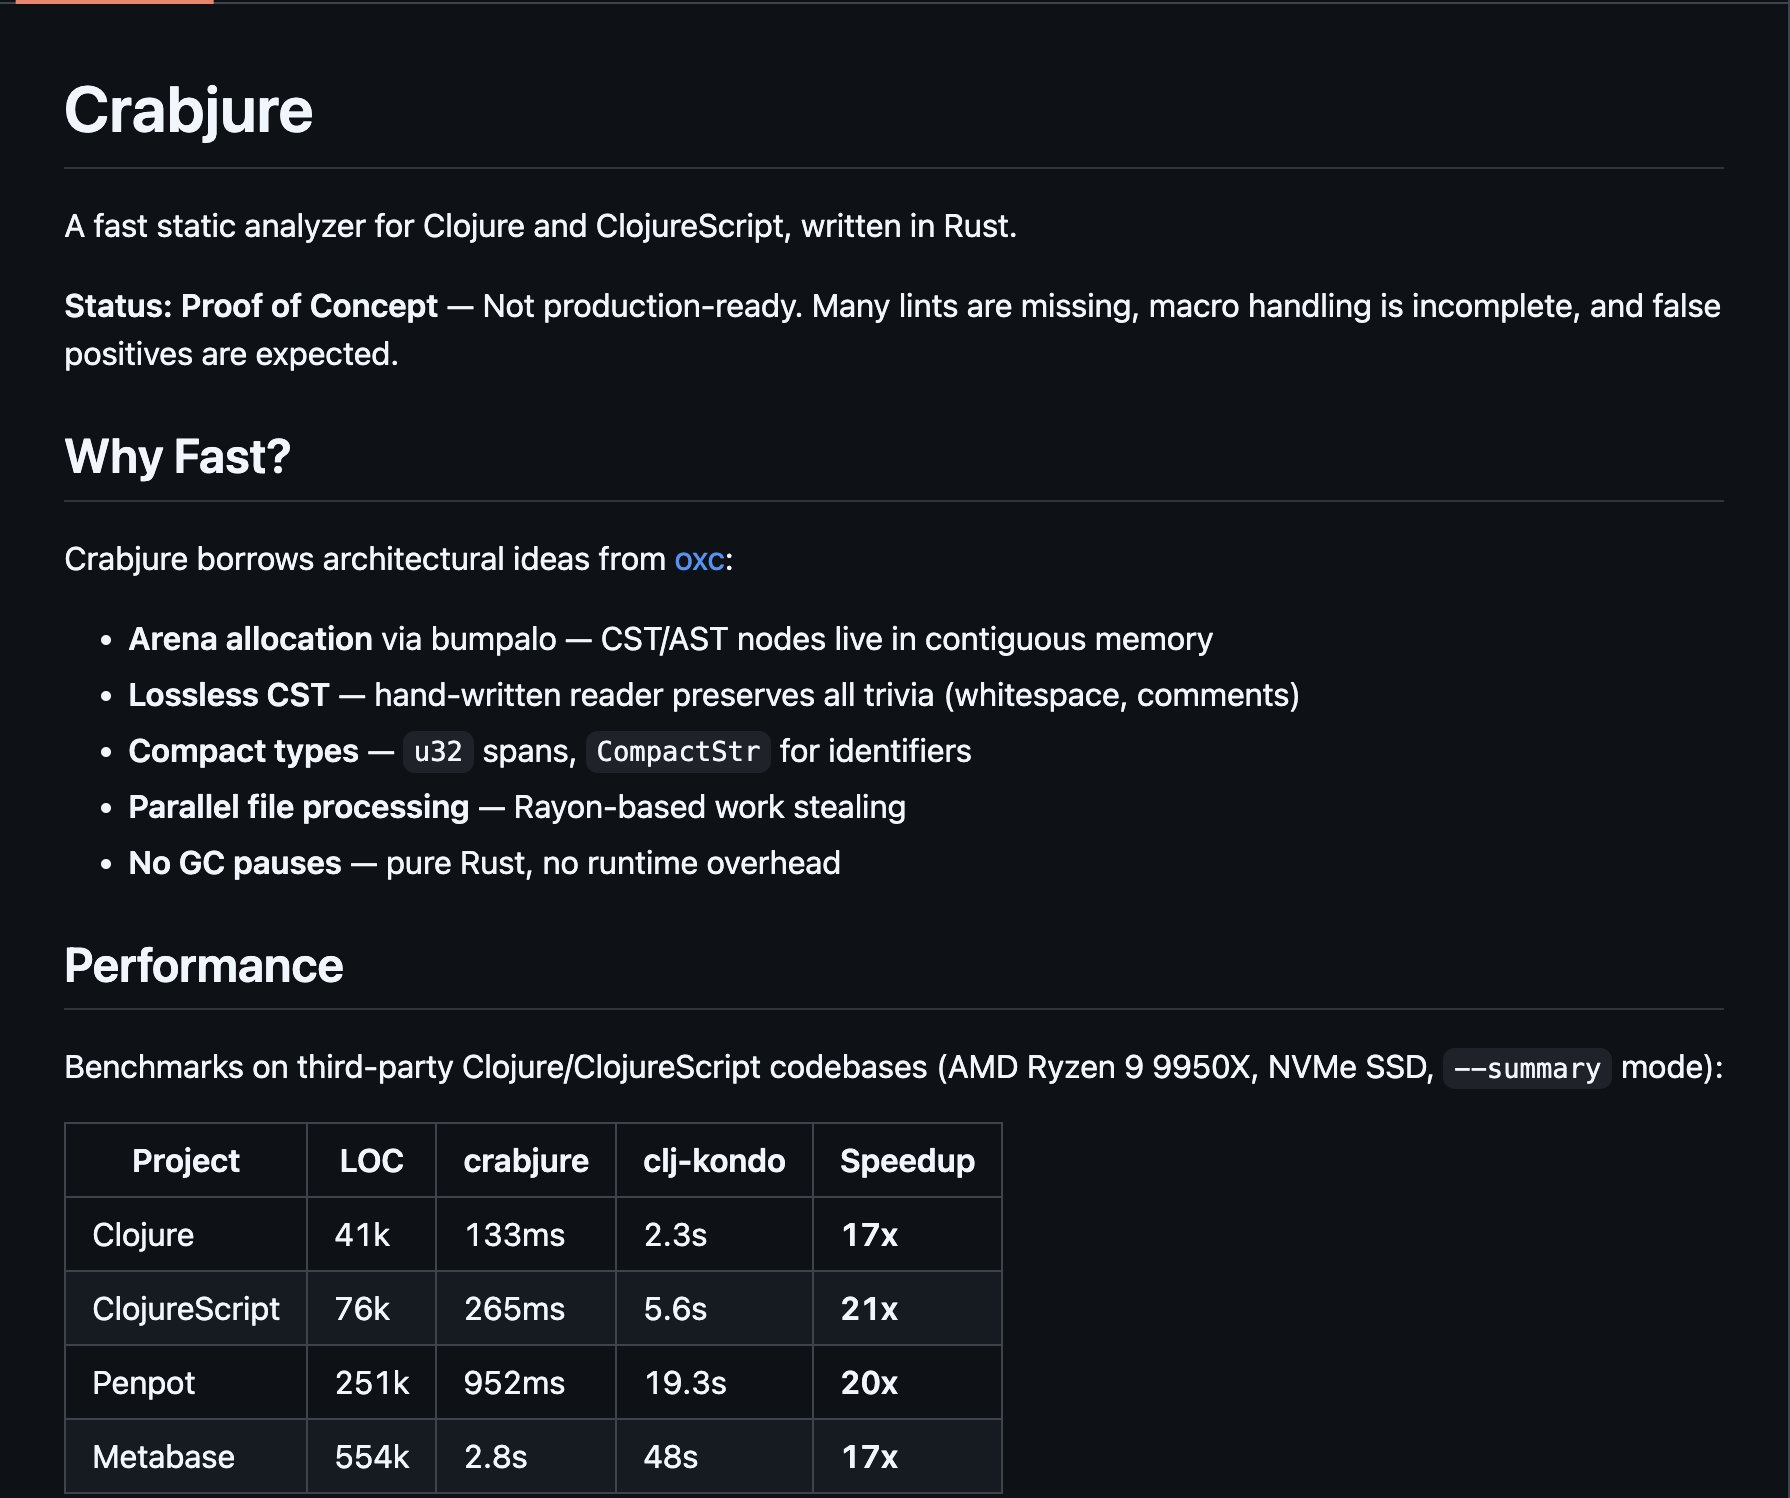This screenshot has width=1790, height=1498.
Task: Open the oxc hyperlink
Action: click(x=699, y=559)
